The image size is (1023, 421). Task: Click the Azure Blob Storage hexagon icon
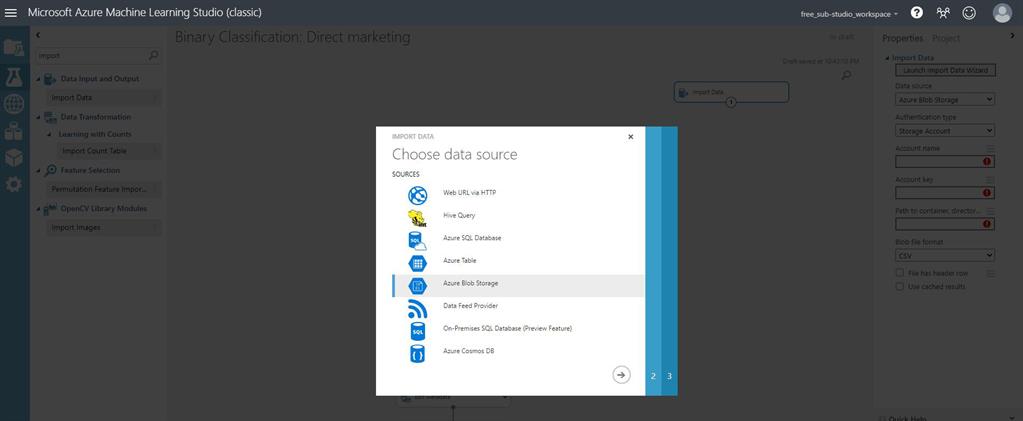(x=418, y=286)
